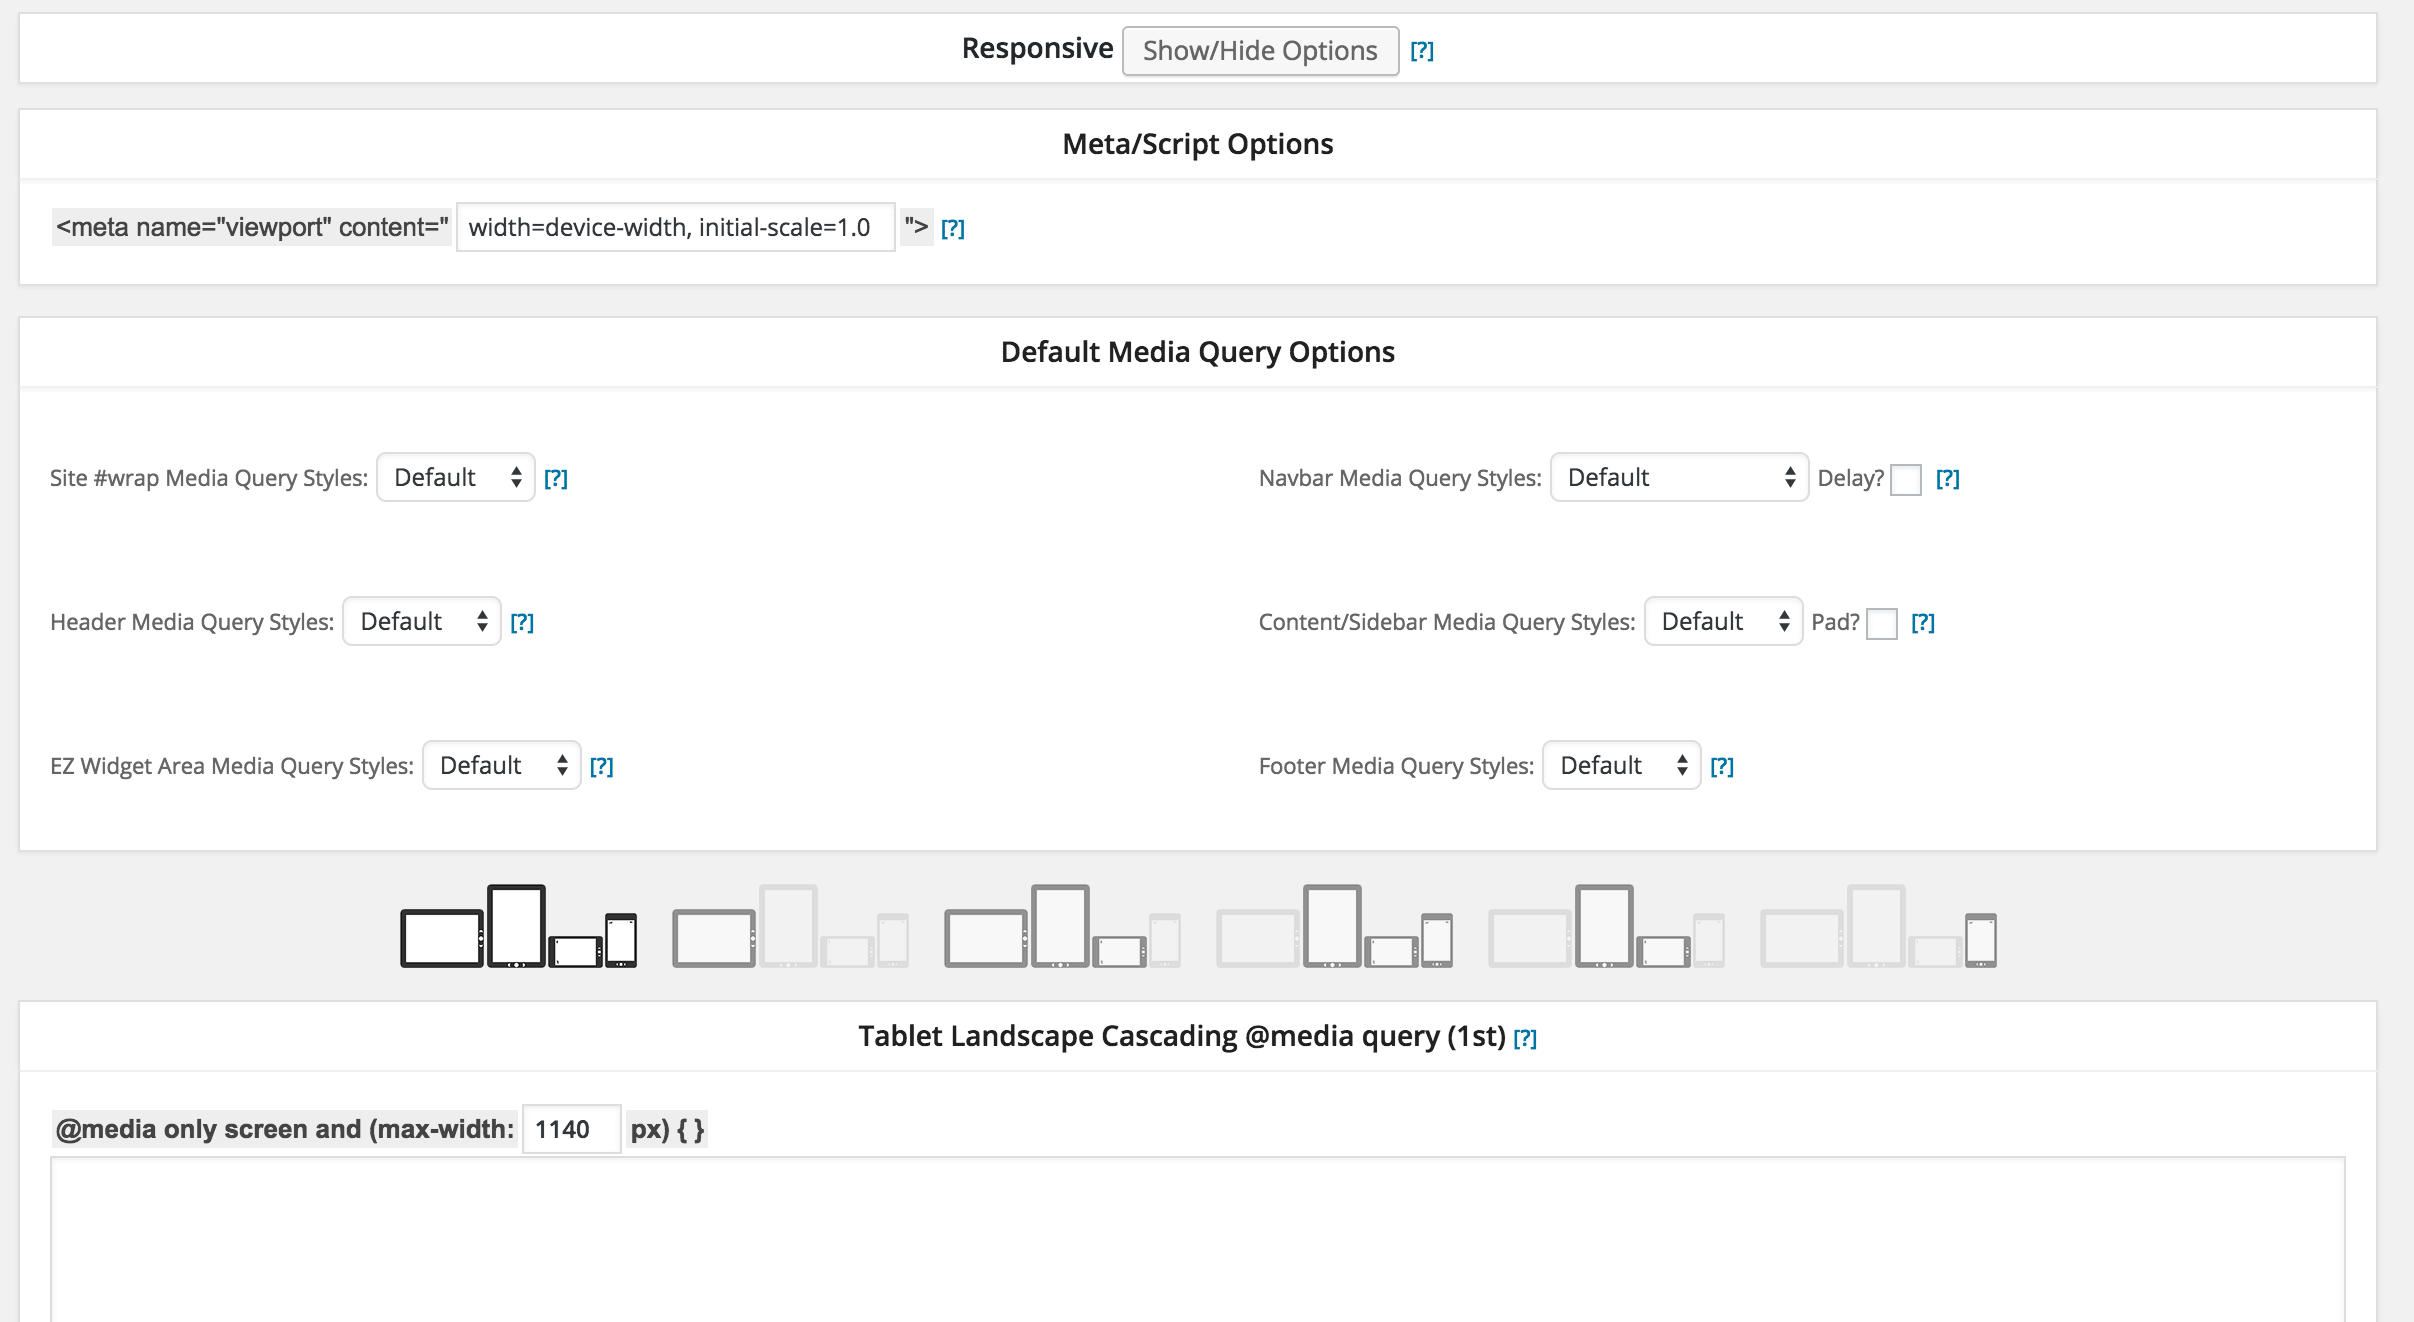Open Header Media Query Styles dropdown
Image resolution: width=2414 pixels, height=1322 pixels.
tap(422, 622)
